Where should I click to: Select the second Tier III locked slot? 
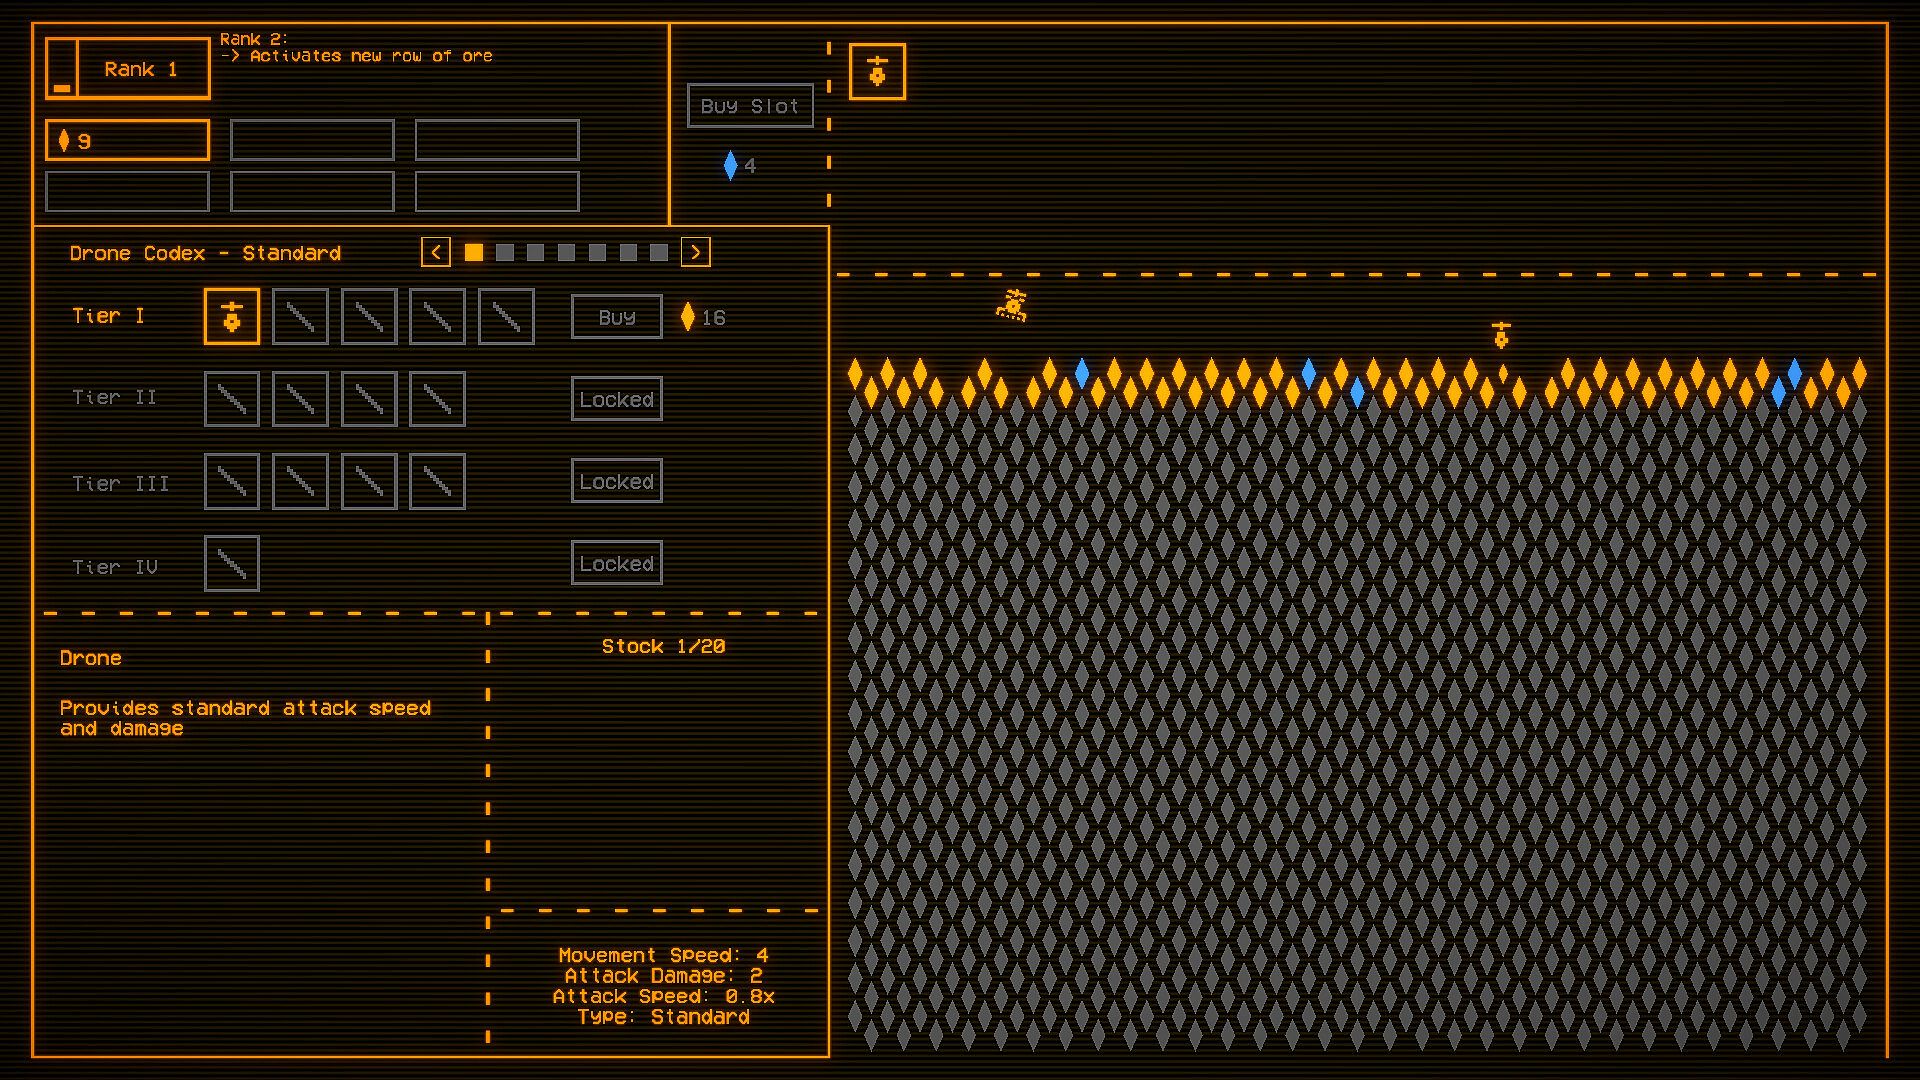(300, 481)
